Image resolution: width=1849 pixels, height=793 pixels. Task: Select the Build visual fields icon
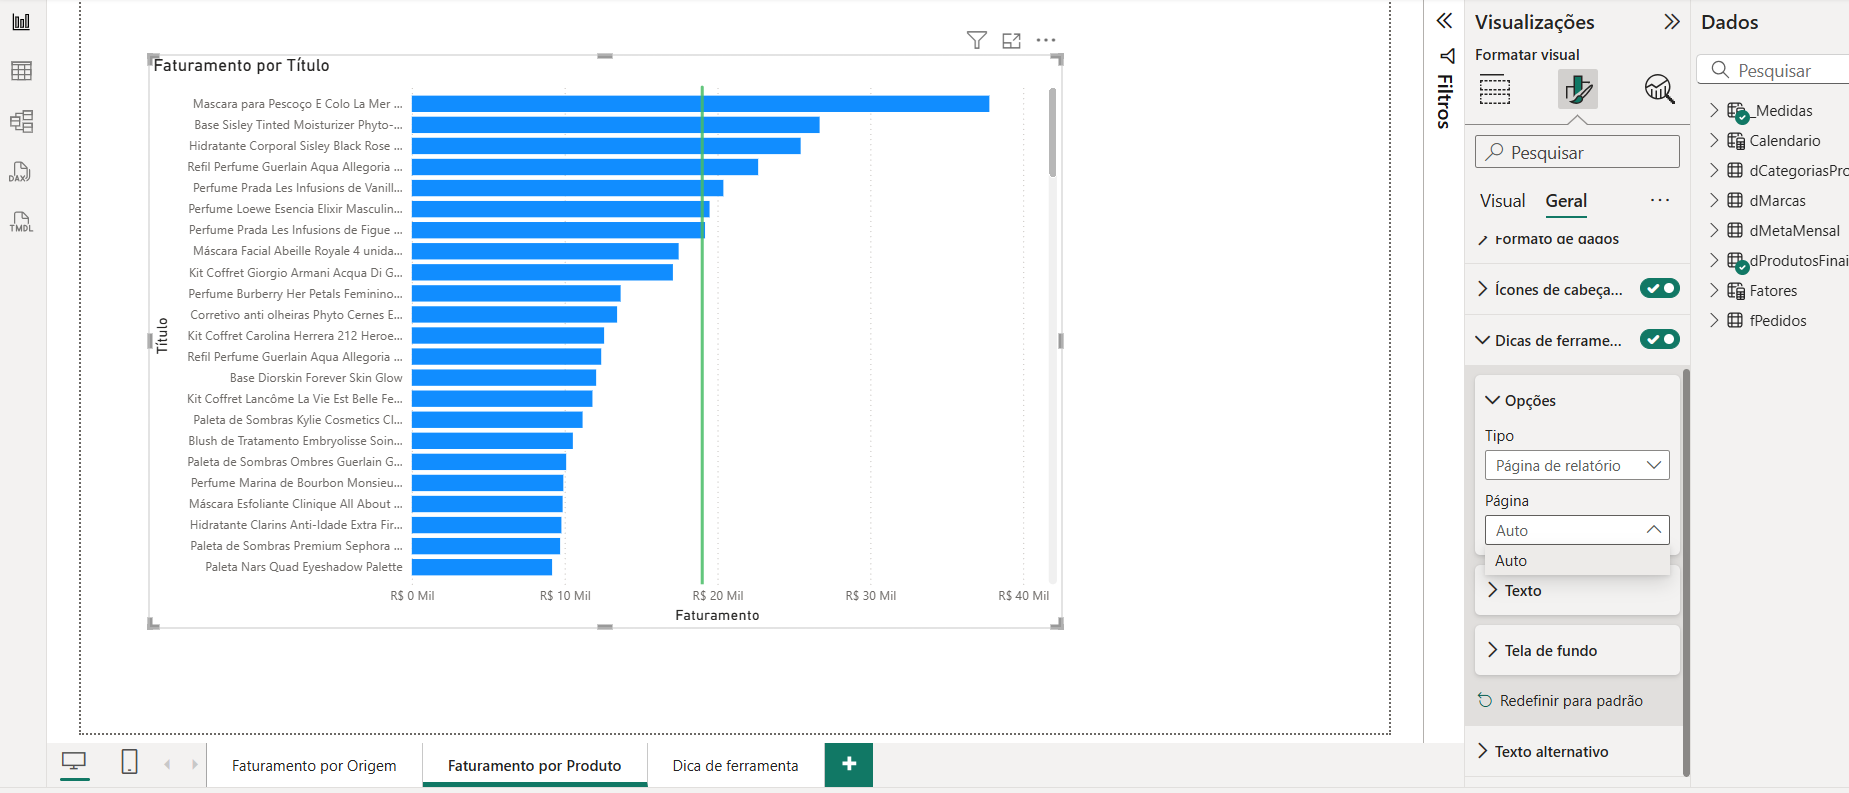pos(1495,89)
